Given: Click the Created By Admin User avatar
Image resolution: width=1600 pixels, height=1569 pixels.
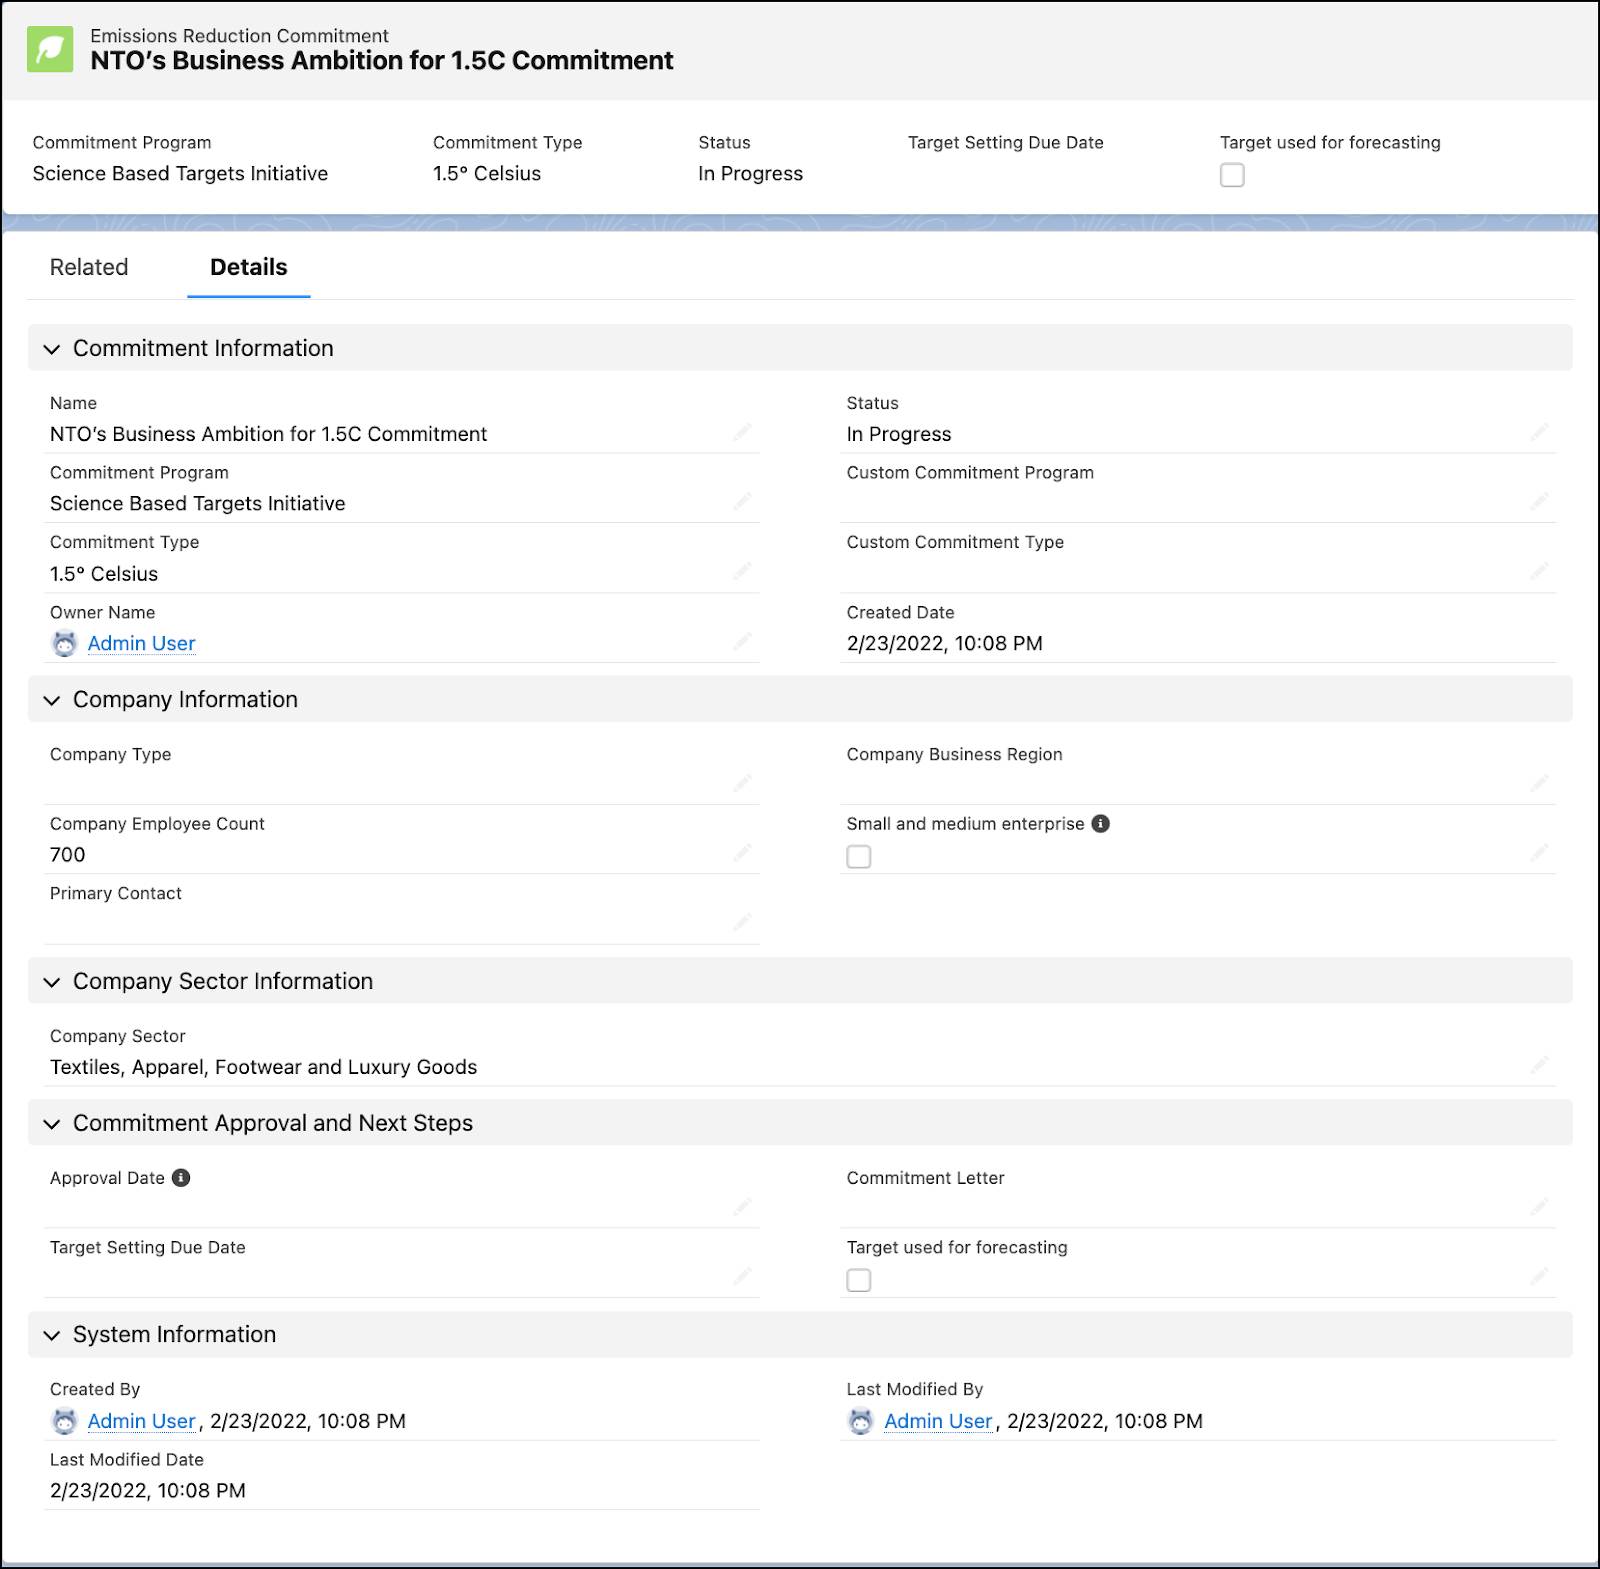Looking at the screenshot, I should click(64, 1421).
